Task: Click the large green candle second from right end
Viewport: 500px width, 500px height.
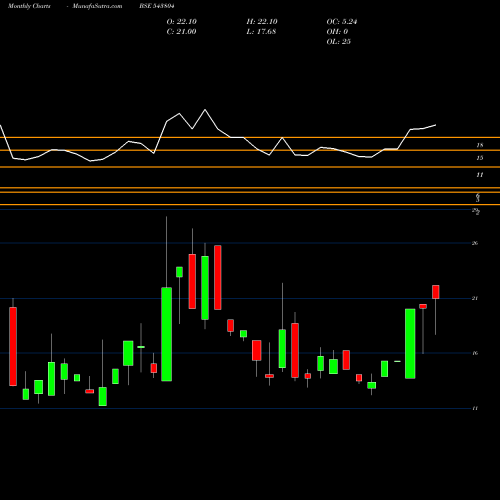Action: coord(410,344)
